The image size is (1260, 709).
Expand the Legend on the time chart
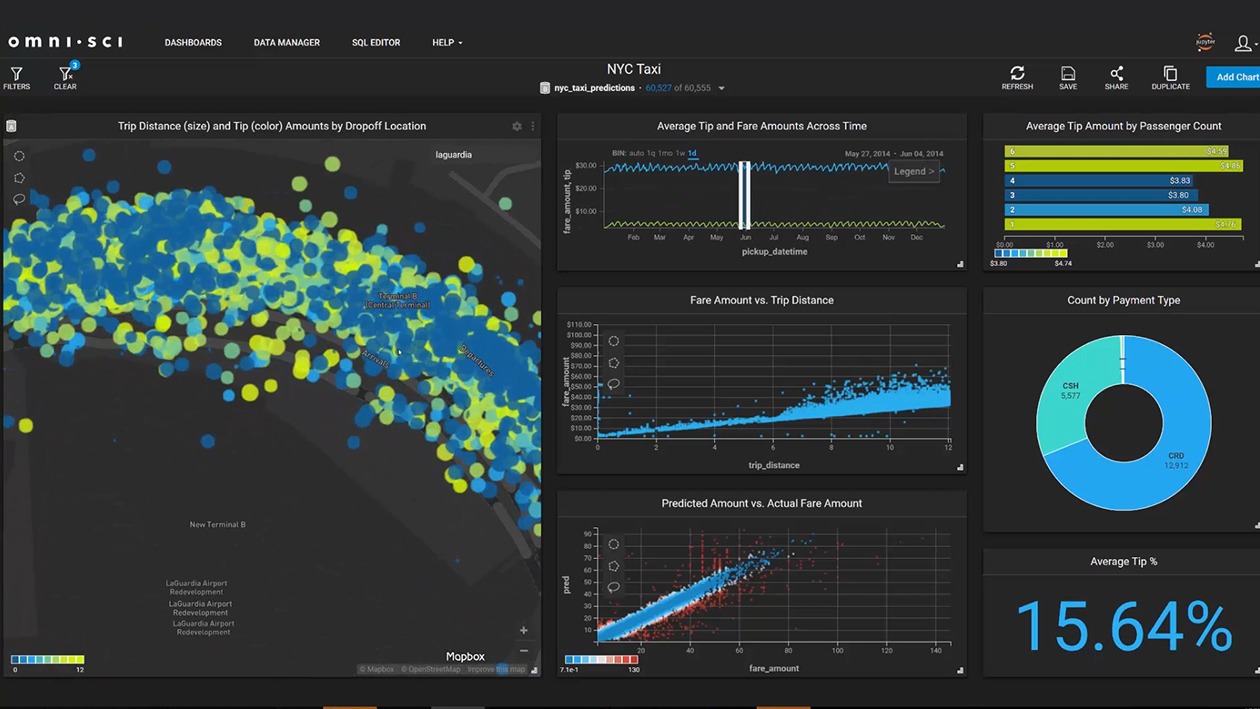(x=913, y=172)
